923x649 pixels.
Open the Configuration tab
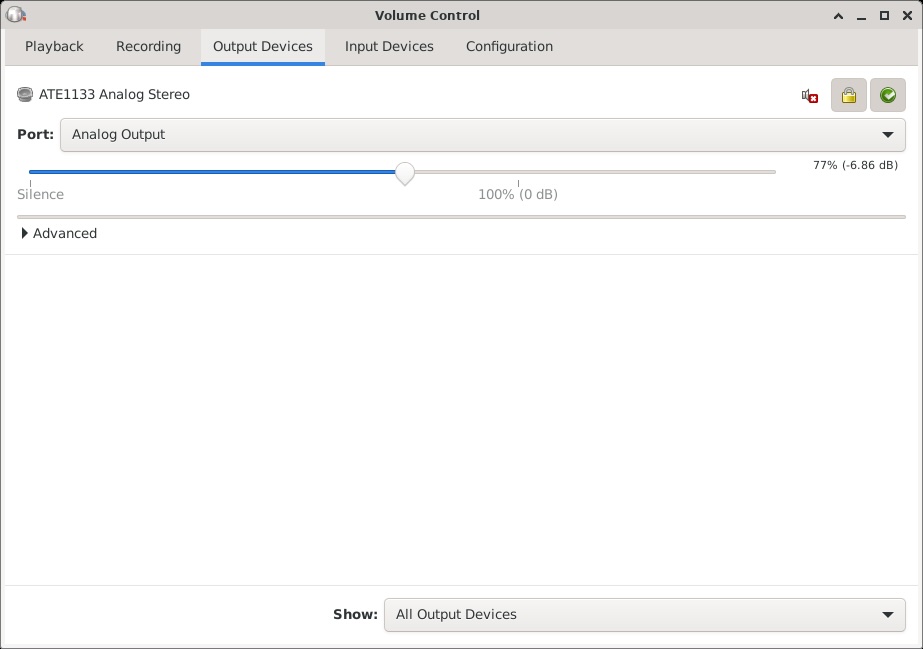click(509, 46)
